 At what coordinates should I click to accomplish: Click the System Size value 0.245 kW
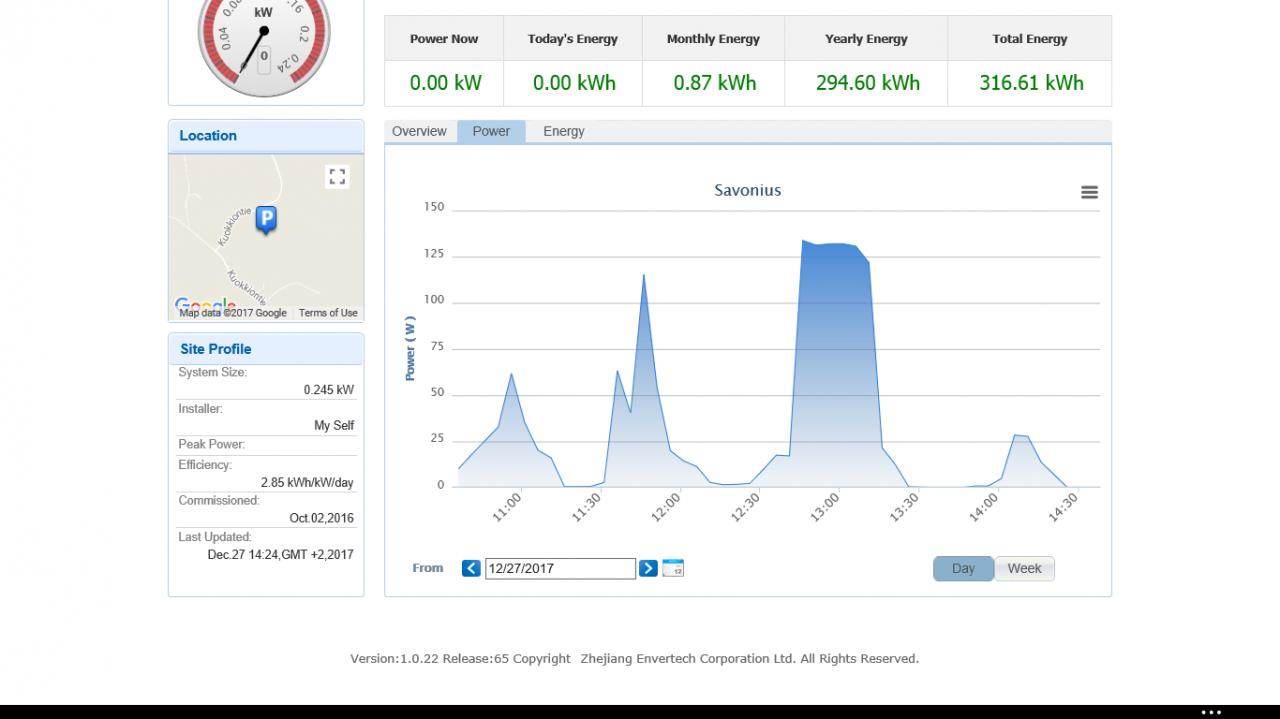point(329,390)
